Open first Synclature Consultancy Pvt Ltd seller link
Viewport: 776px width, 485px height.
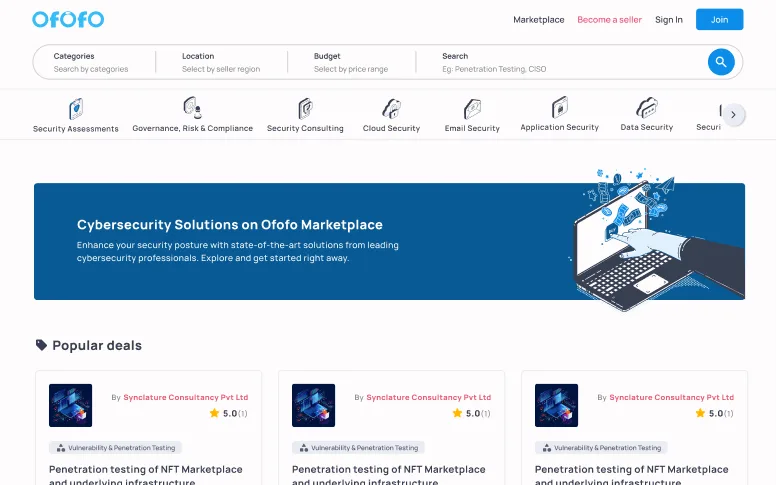[x=186, y=397]
